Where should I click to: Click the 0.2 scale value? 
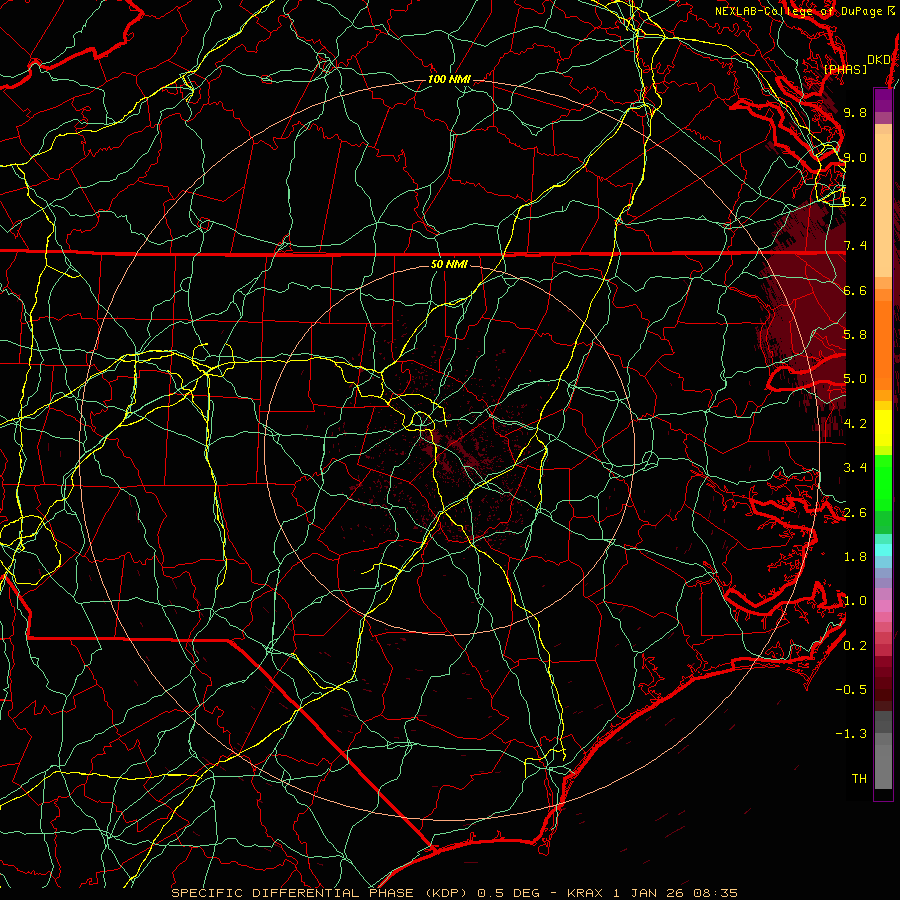[855, 646]
